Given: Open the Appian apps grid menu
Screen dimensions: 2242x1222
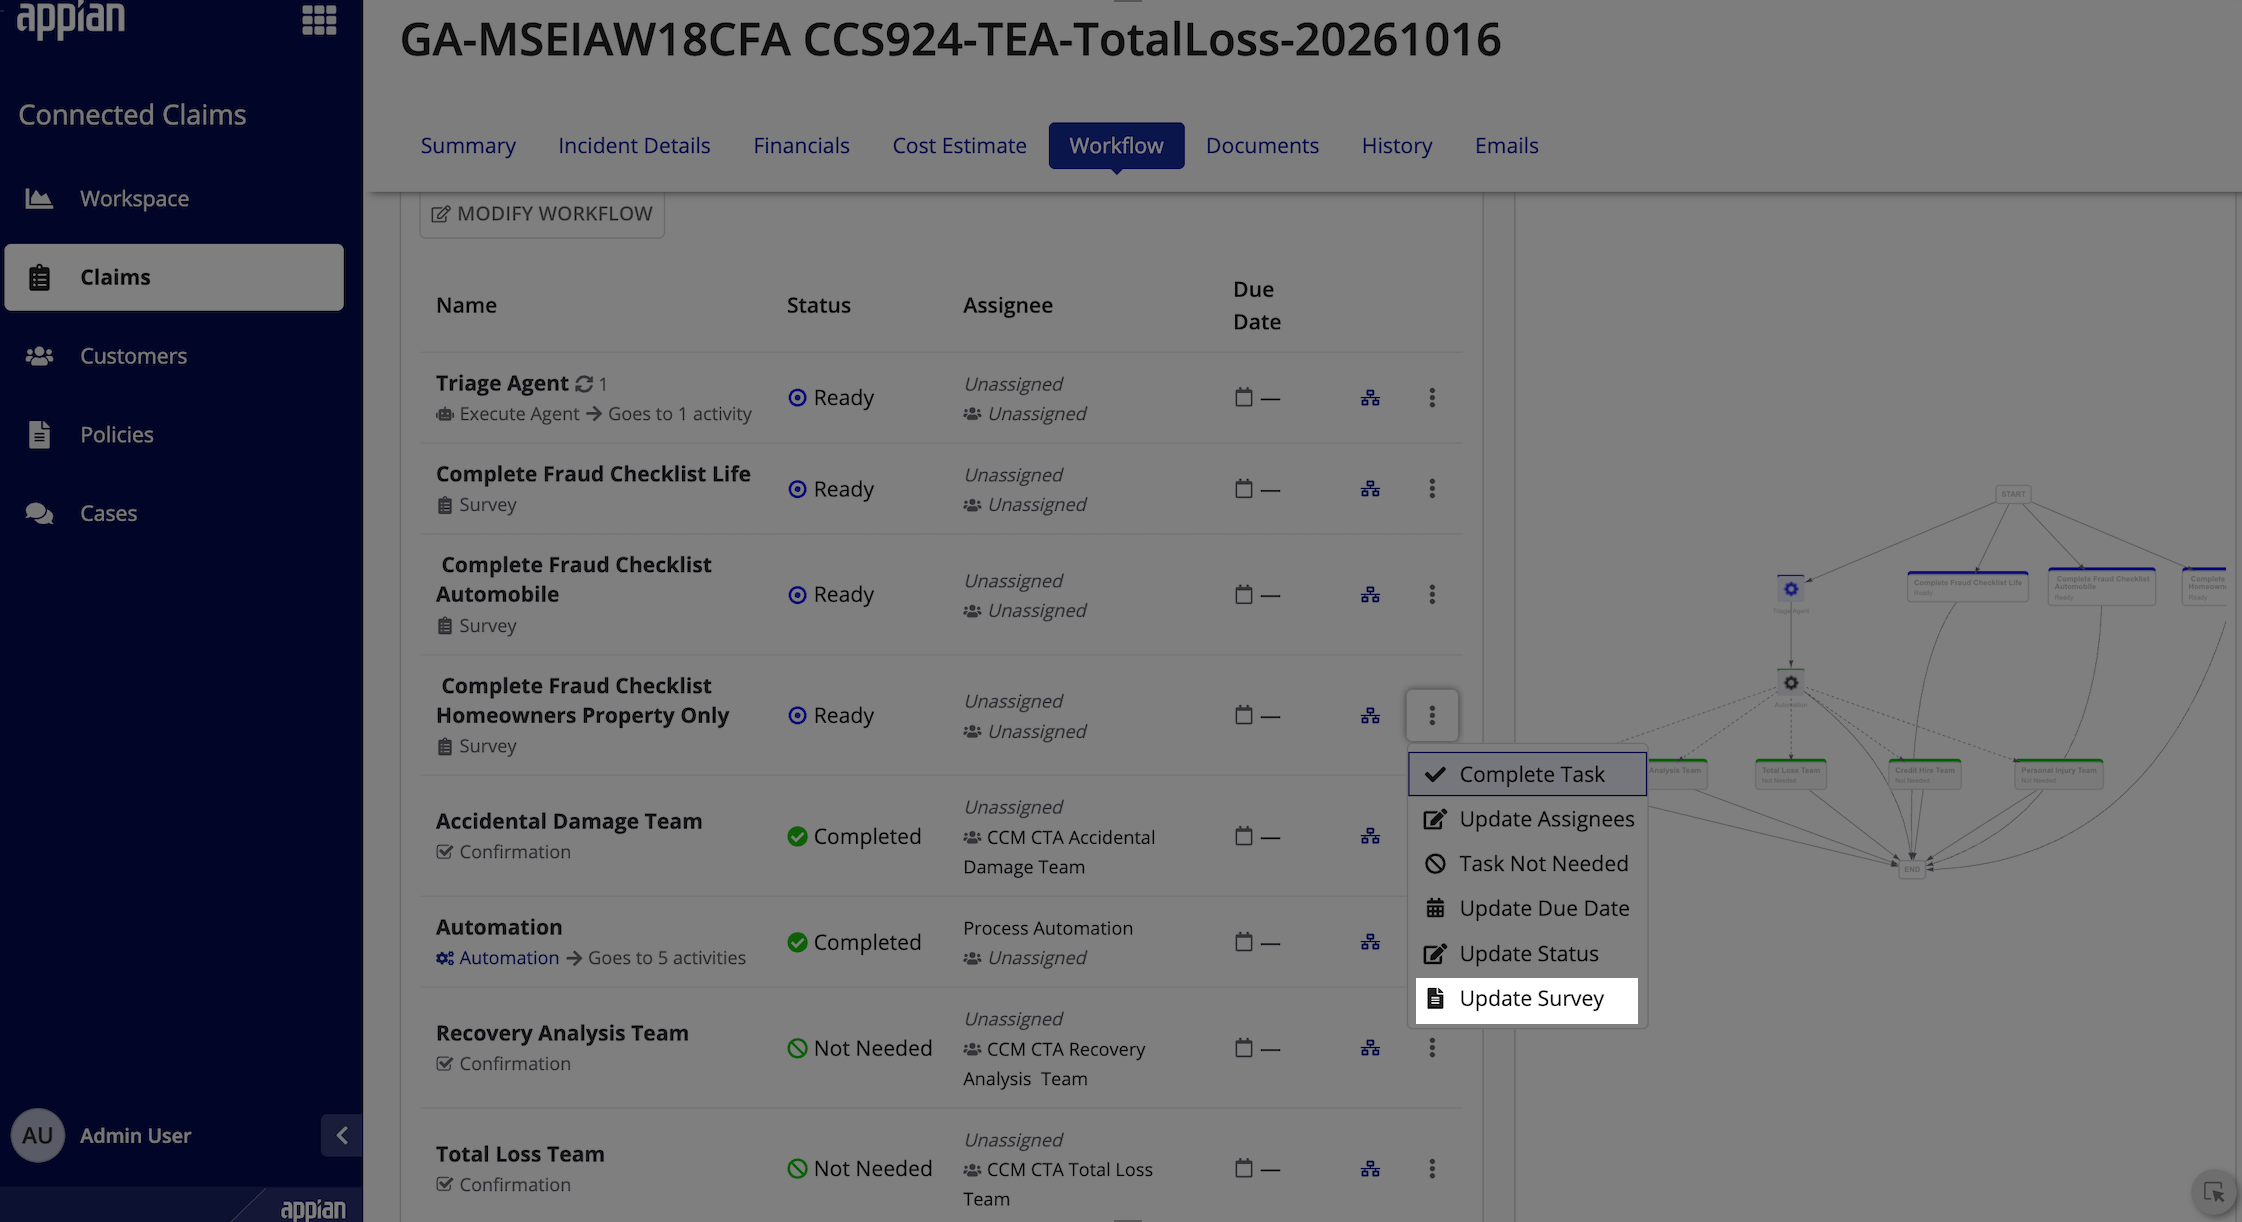Looking at the screenshot, I should [x=319, y=20].
